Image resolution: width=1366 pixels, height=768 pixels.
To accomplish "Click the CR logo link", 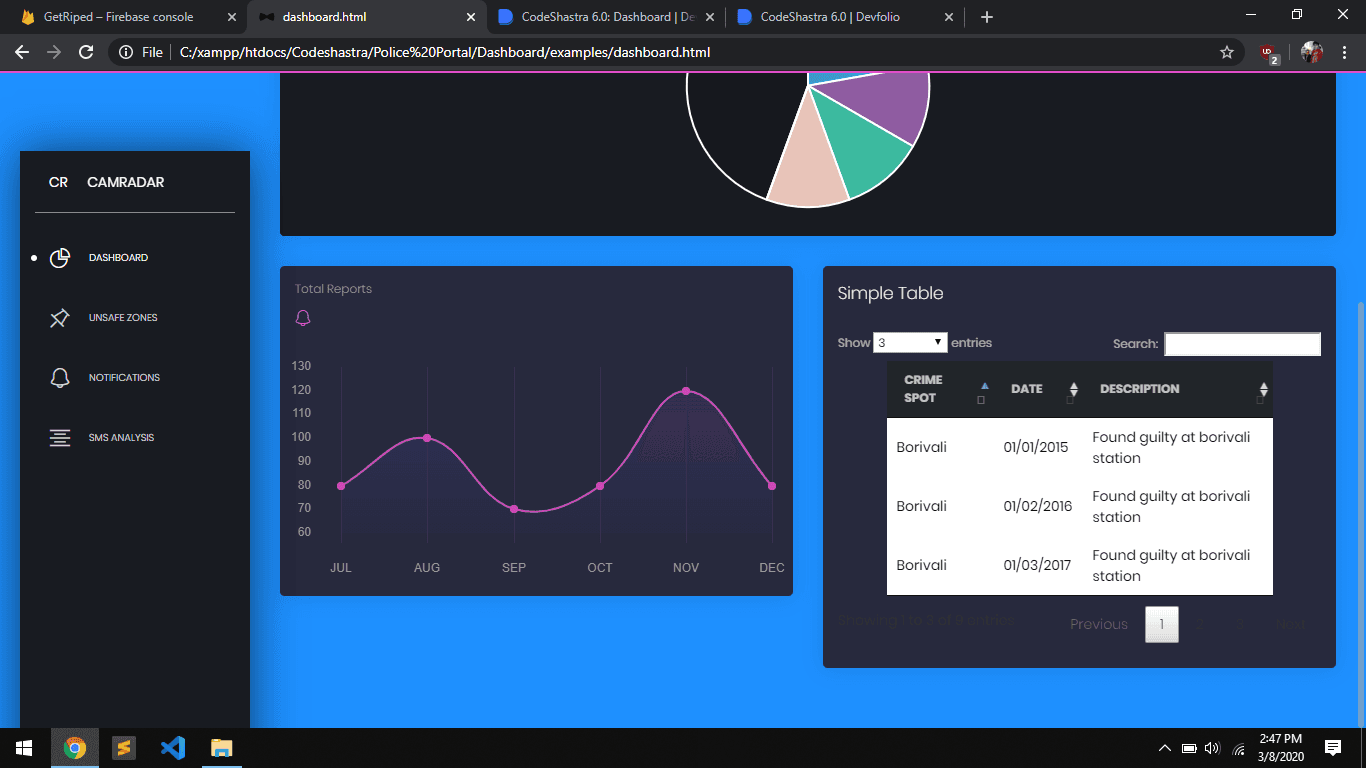I will [x=58, y=182].
